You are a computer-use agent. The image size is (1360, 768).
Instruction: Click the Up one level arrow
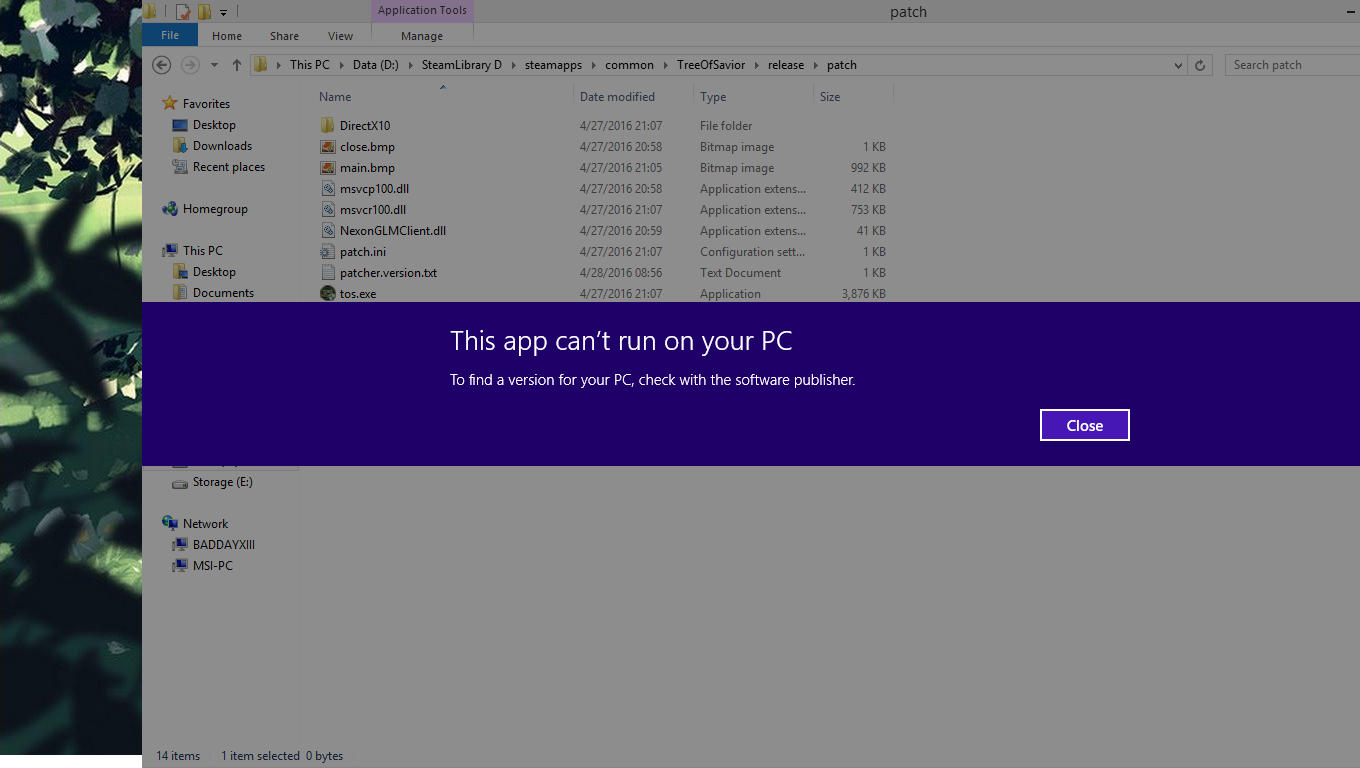point(236,65)
